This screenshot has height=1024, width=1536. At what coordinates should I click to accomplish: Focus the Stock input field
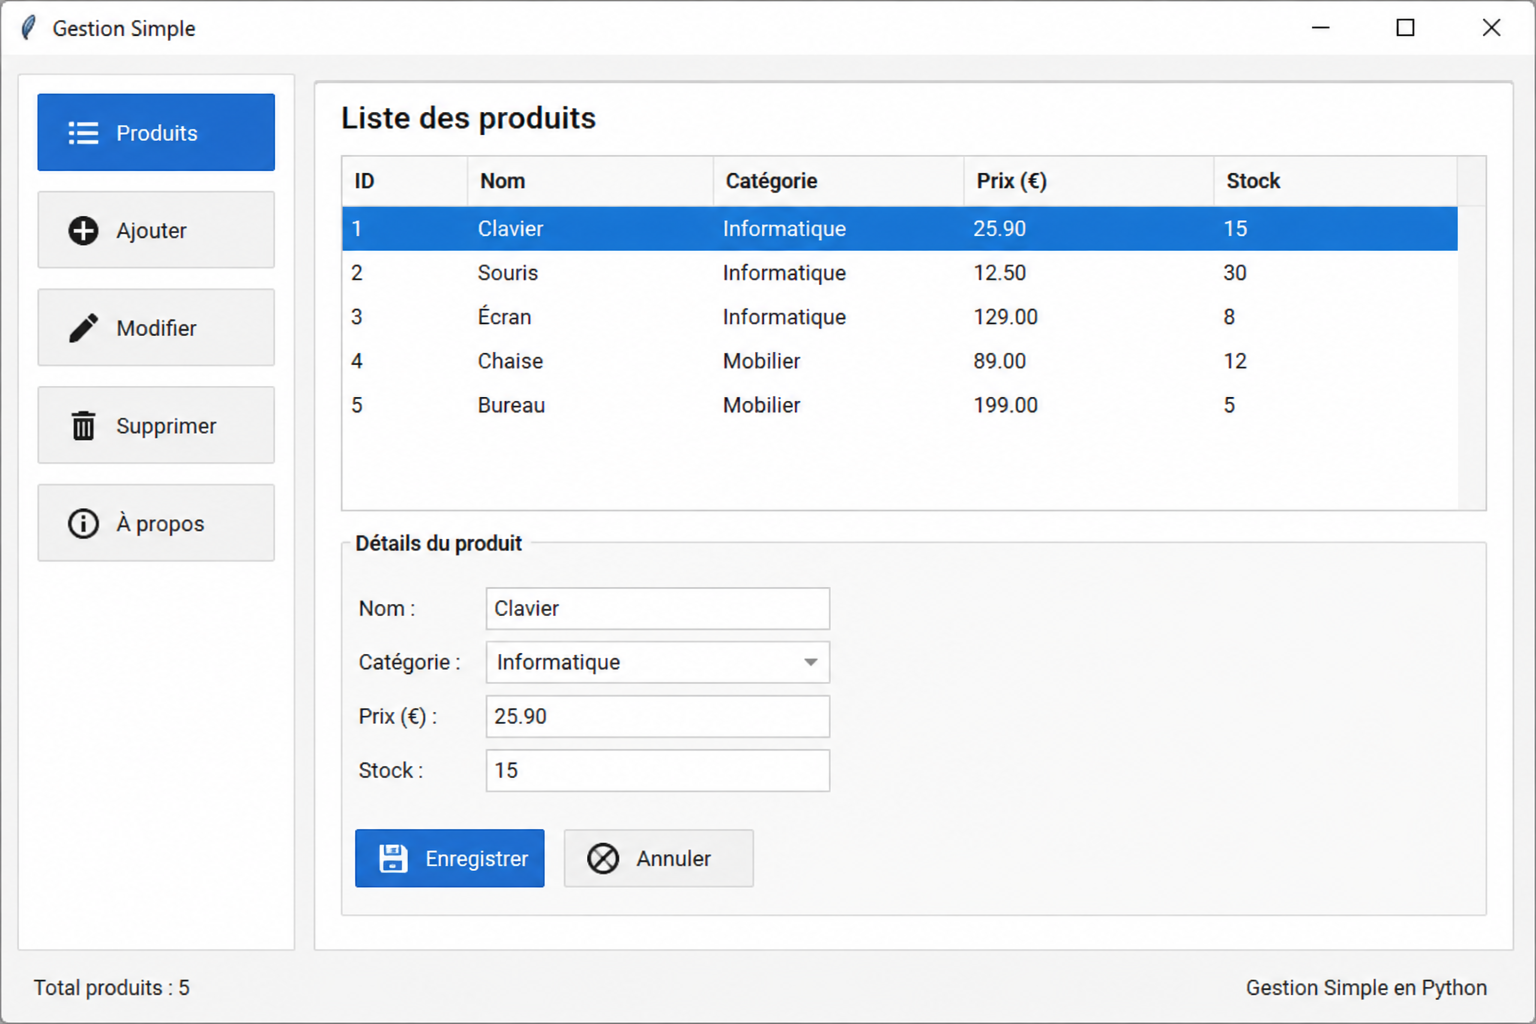tap(658, 770)
